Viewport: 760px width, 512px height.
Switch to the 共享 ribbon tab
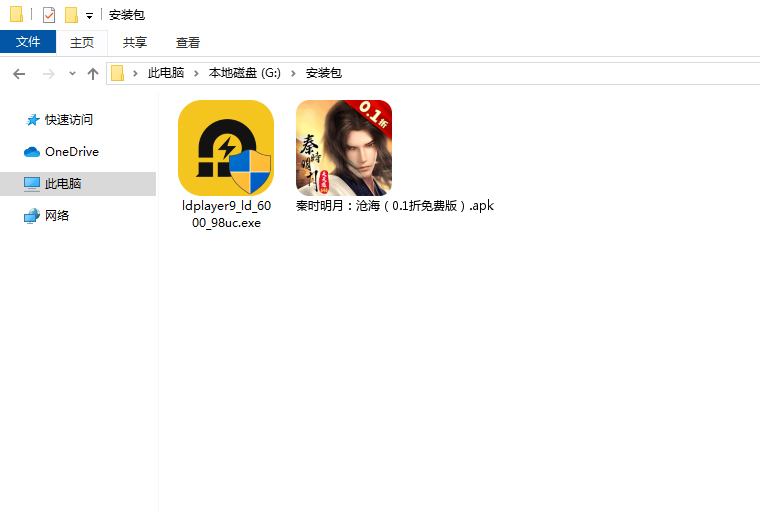point(135,42)
